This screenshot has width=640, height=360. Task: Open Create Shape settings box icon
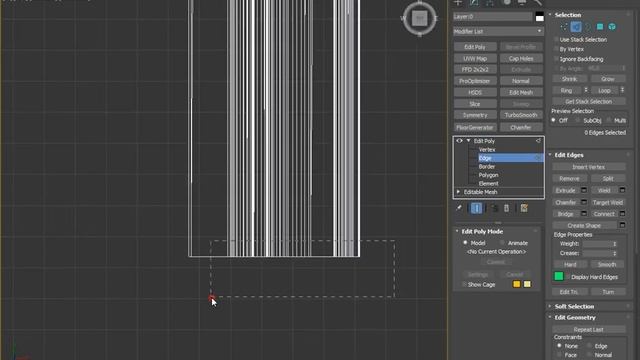[622, 225]
